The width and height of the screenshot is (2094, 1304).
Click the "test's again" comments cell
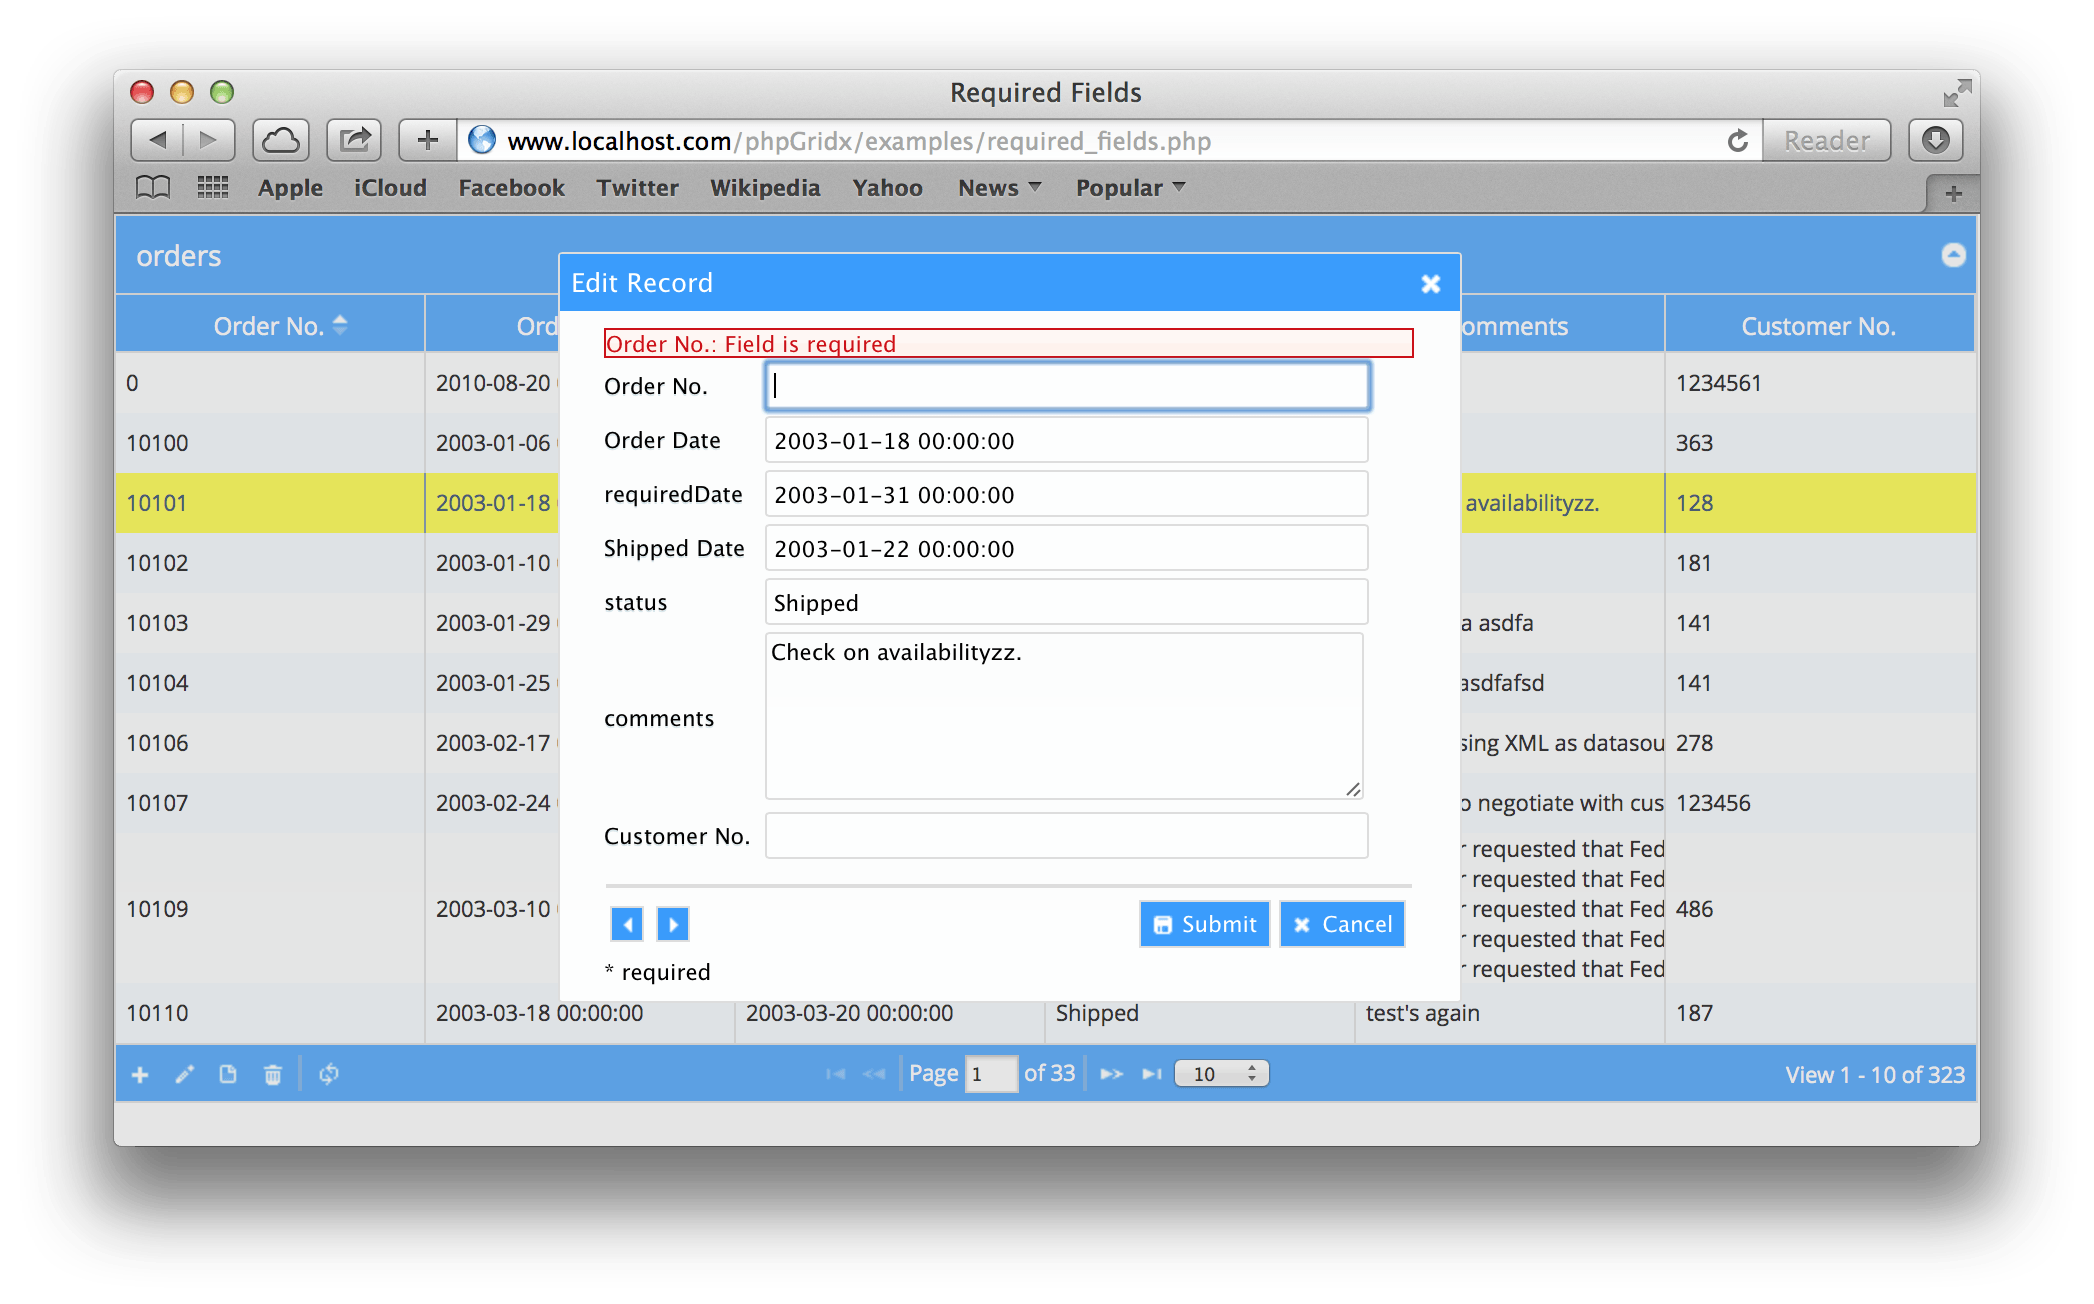(1509, 1013)
